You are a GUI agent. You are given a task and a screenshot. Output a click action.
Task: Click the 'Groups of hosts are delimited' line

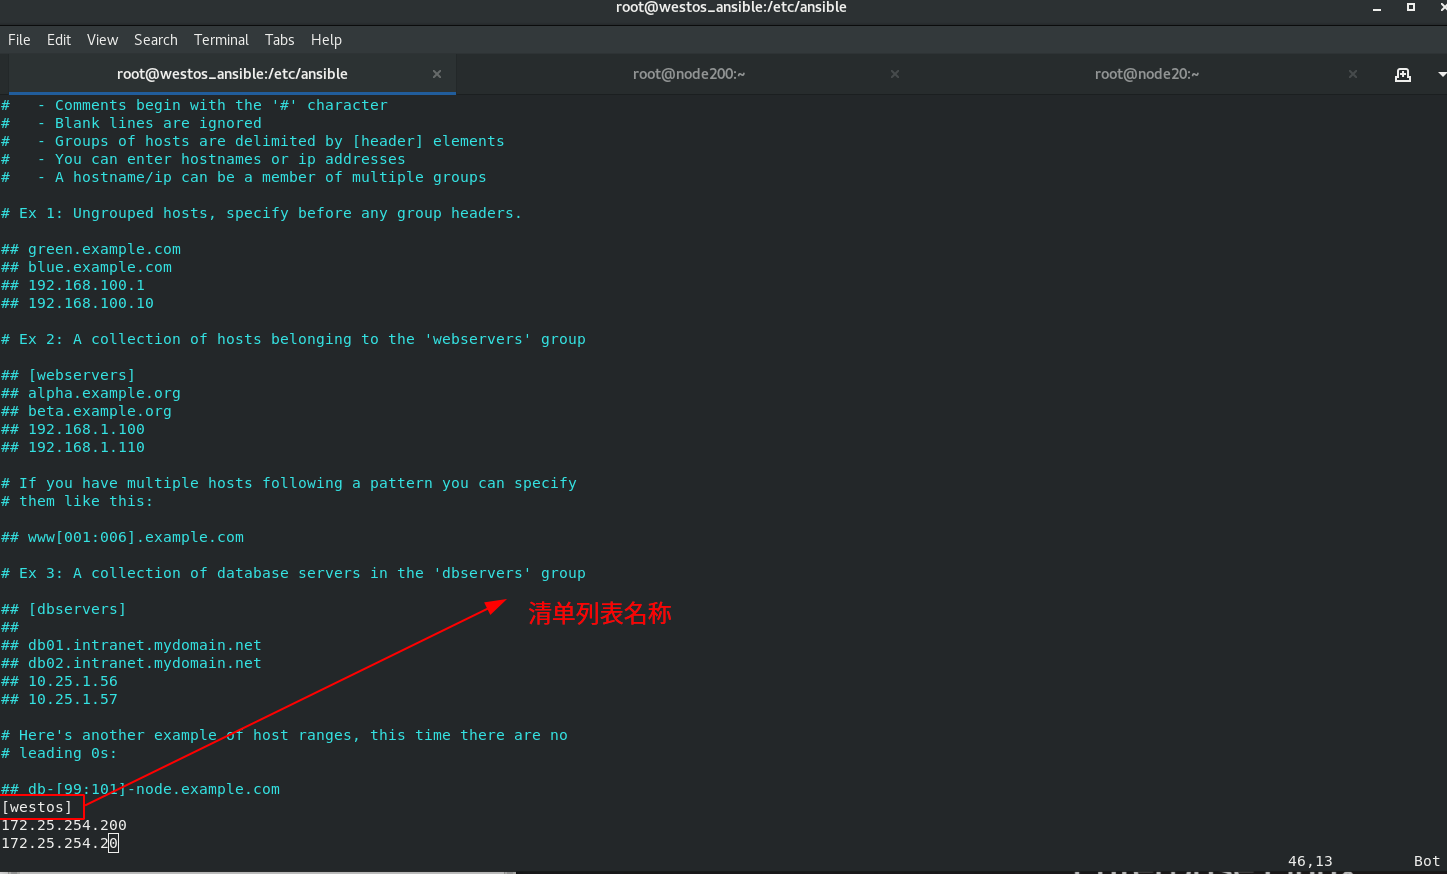[x=253, y=141]
